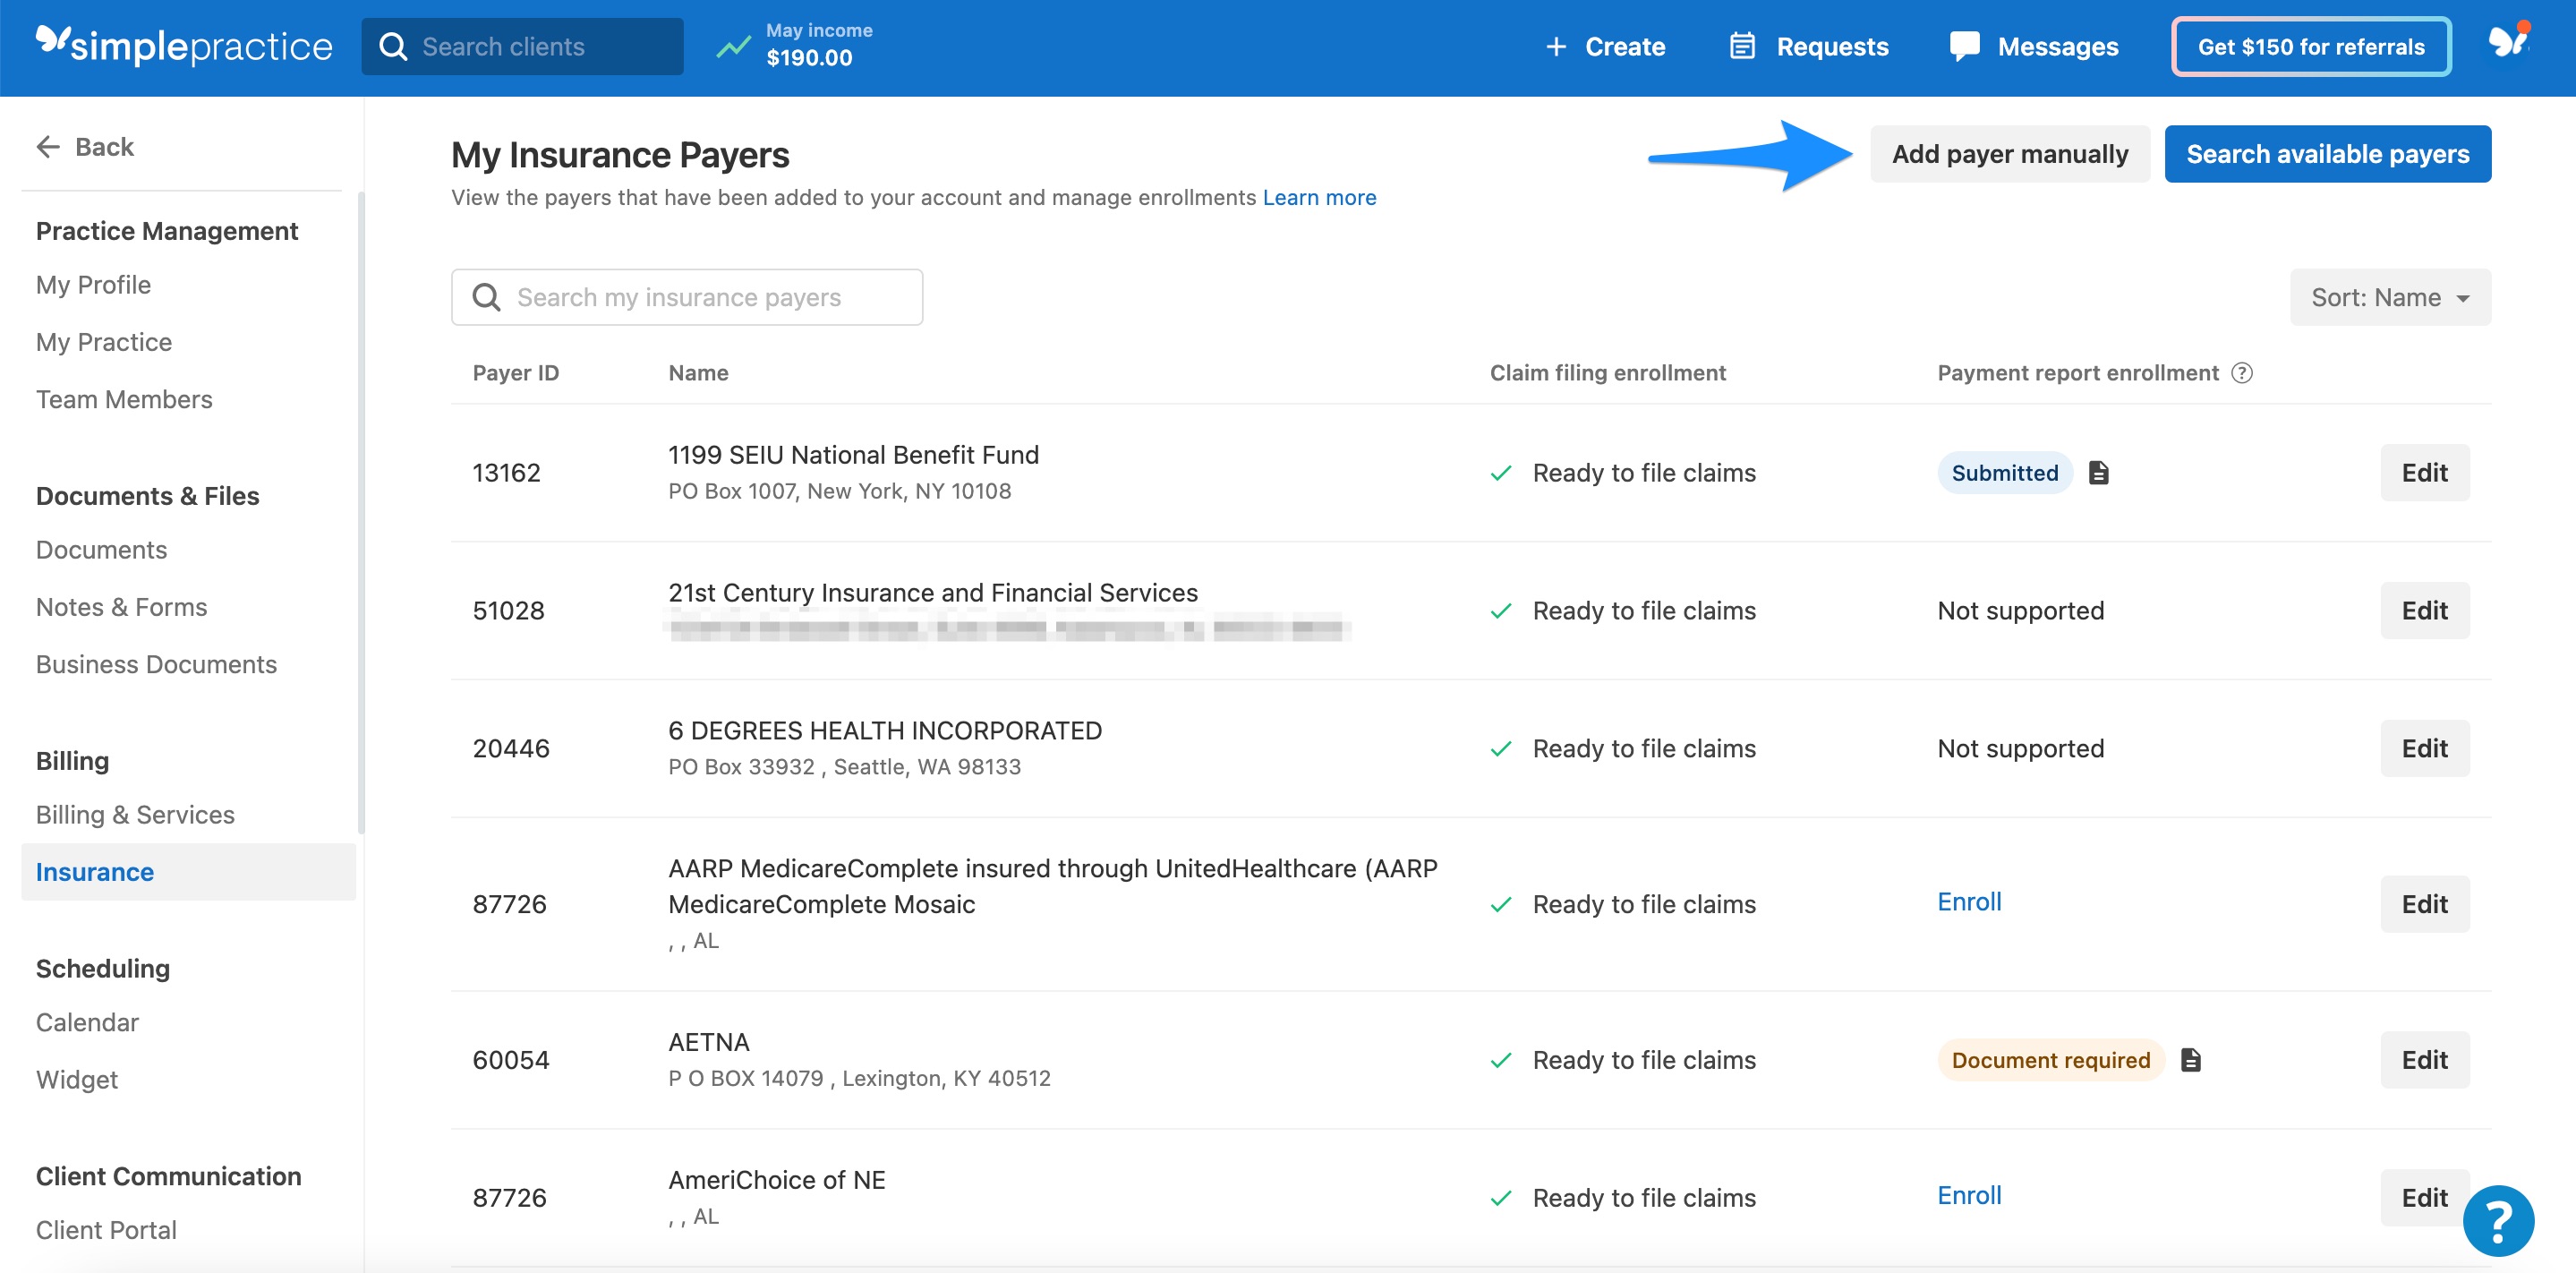
Task: Expand the Sort: Name dropdown
Action: (x=2390, y=297)
